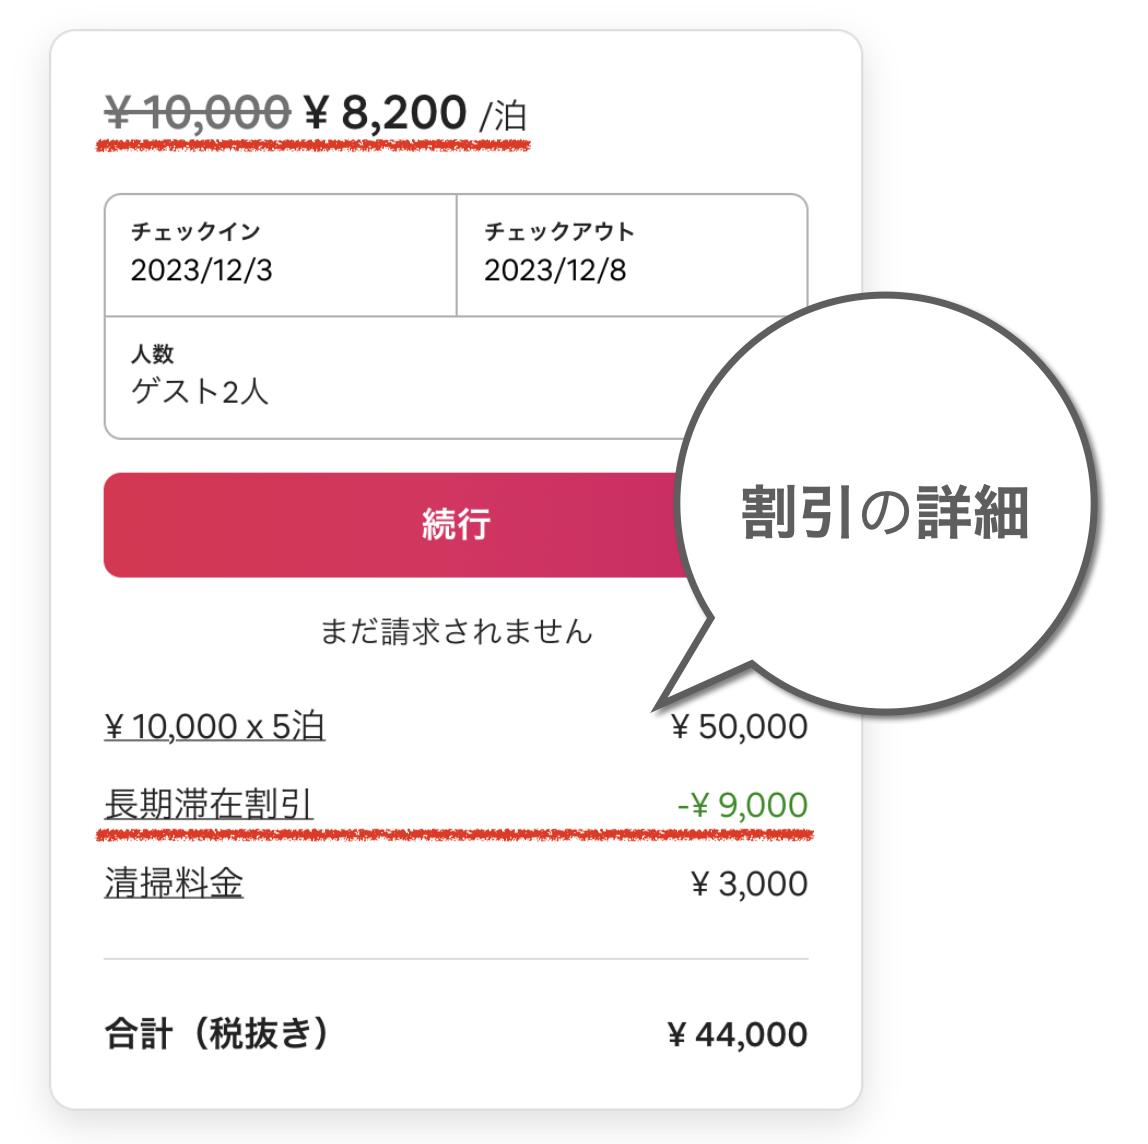Click the ¥44,000 total amount
Viewport: 1148px width, 1144px height.
737,1034
